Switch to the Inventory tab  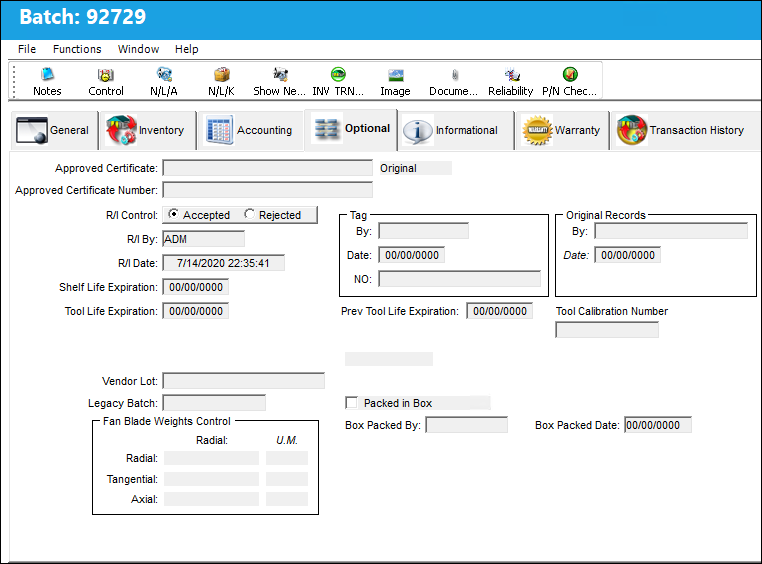(x=146, y=130)
